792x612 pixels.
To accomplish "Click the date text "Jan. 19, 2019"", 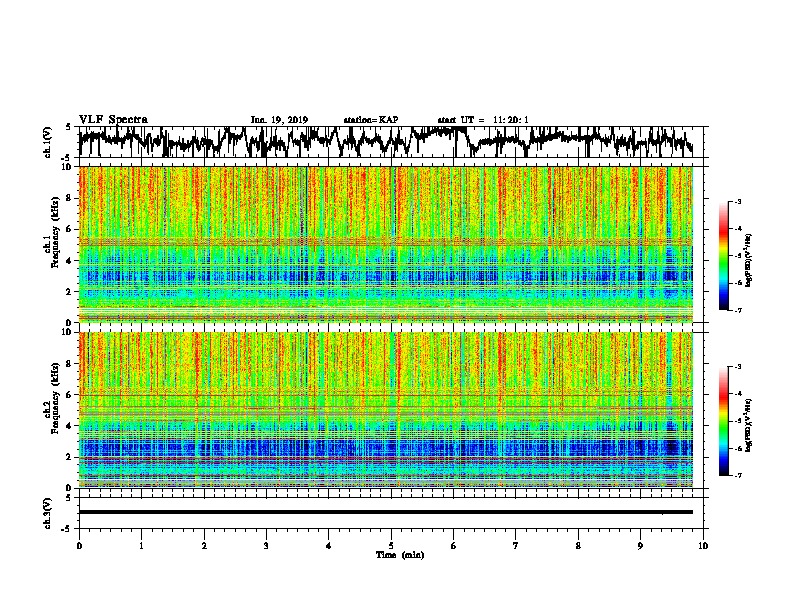I will (279, 120).
